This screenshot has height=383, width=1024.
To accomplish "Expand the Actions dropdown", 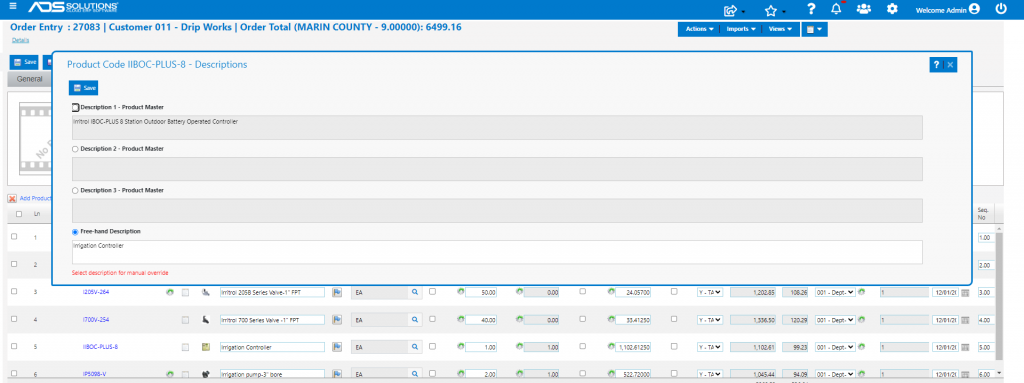I will pyautogui.click(x=699, y=29).
